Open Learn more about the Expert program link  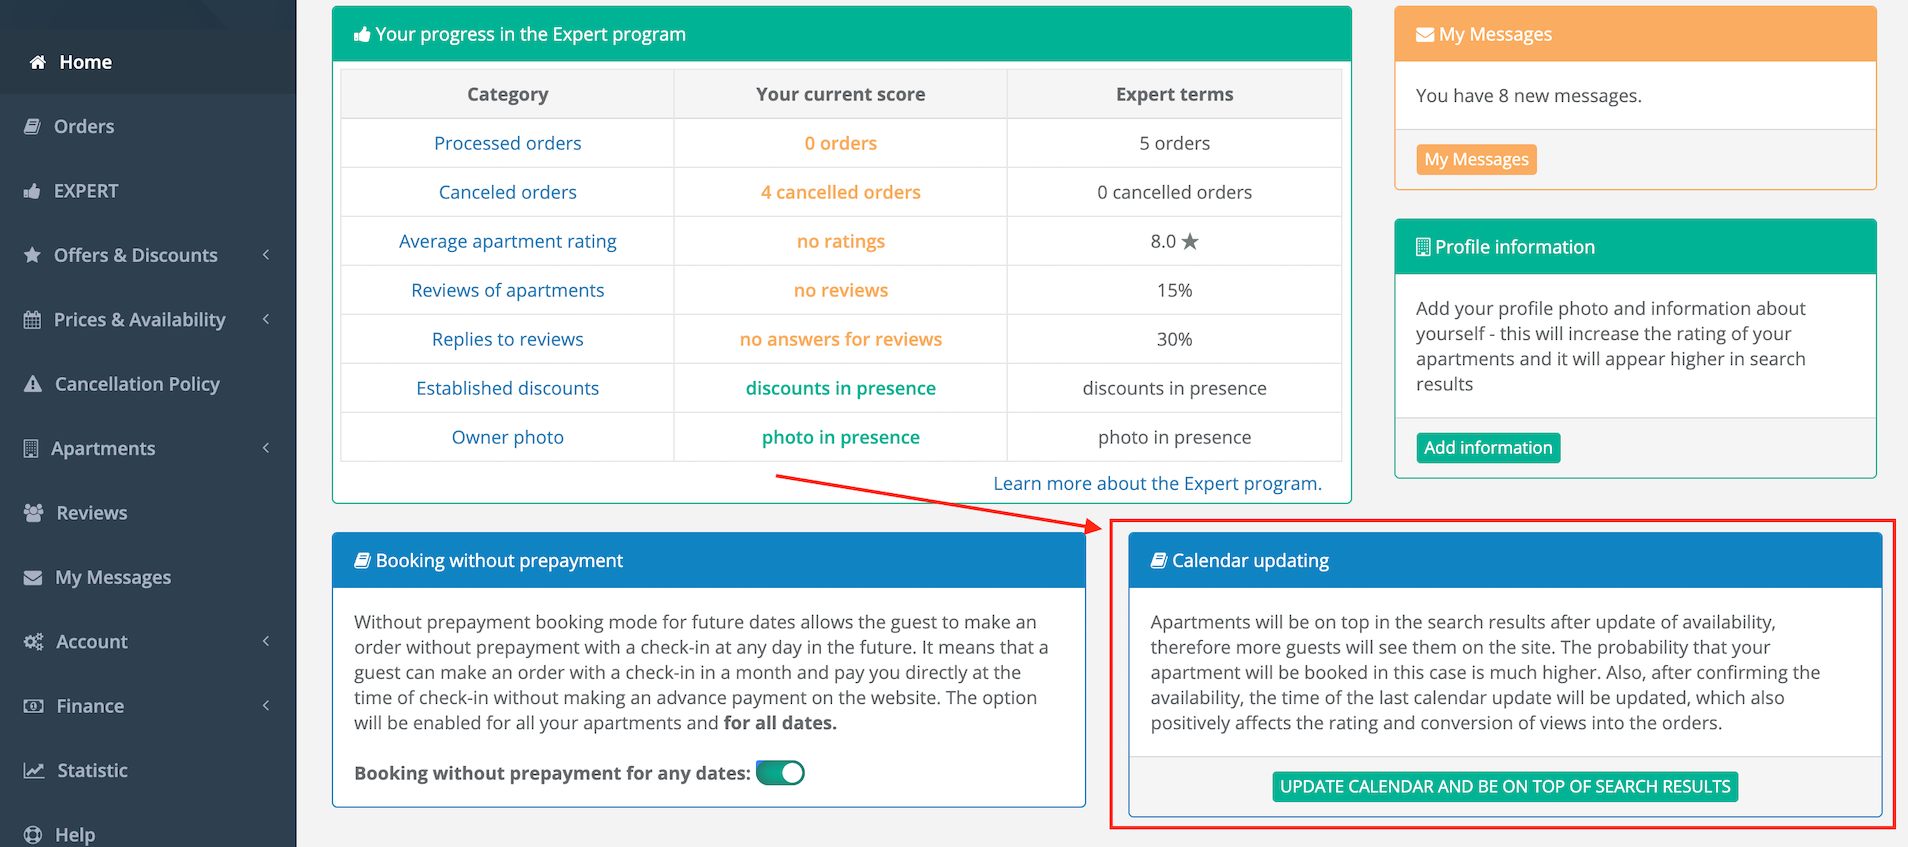coord(1157,484)
